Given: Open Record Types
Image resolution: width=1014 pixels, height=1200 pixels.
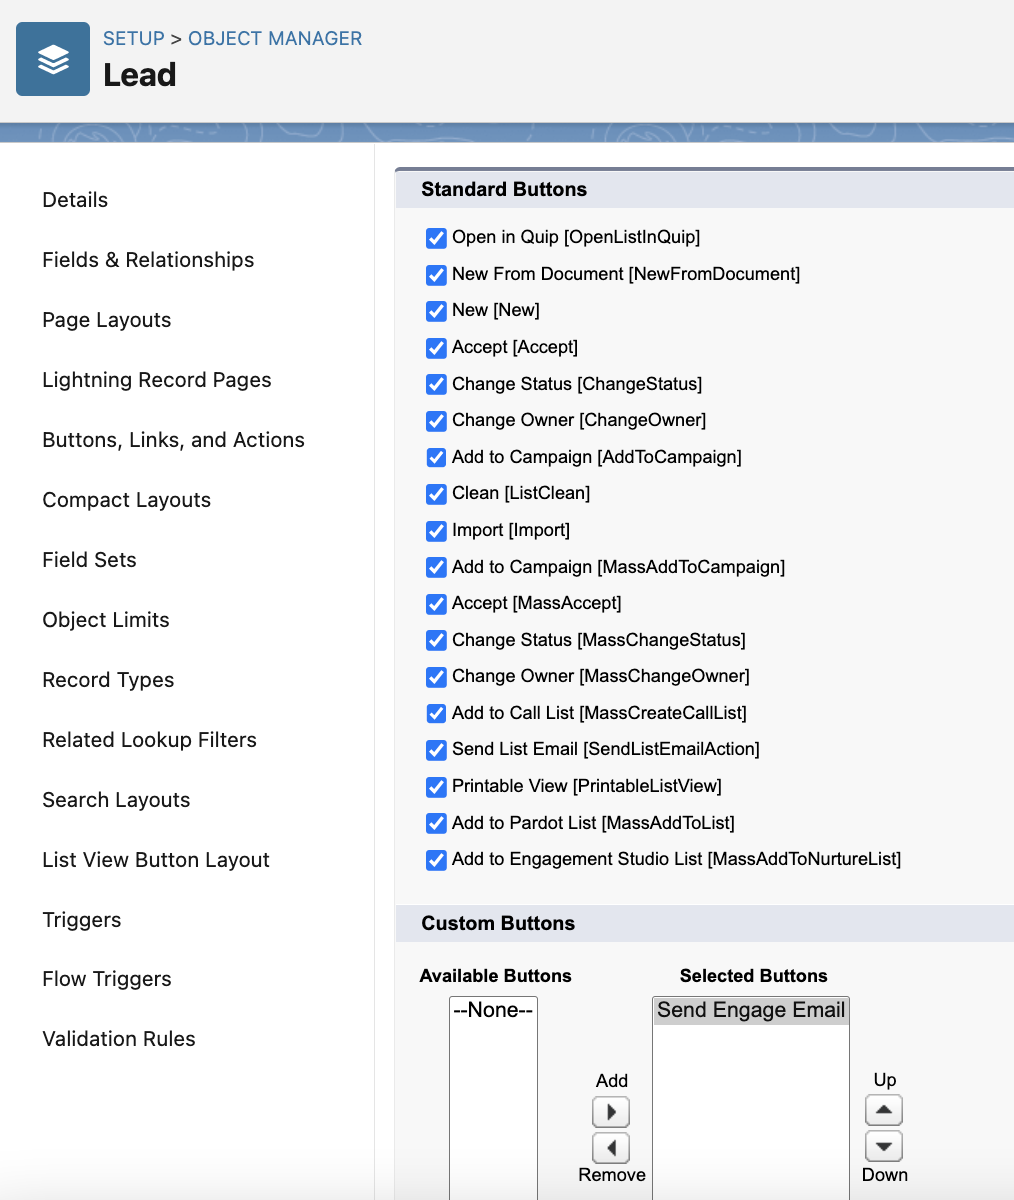Looking at the screenshot, I should coord(108,680).
